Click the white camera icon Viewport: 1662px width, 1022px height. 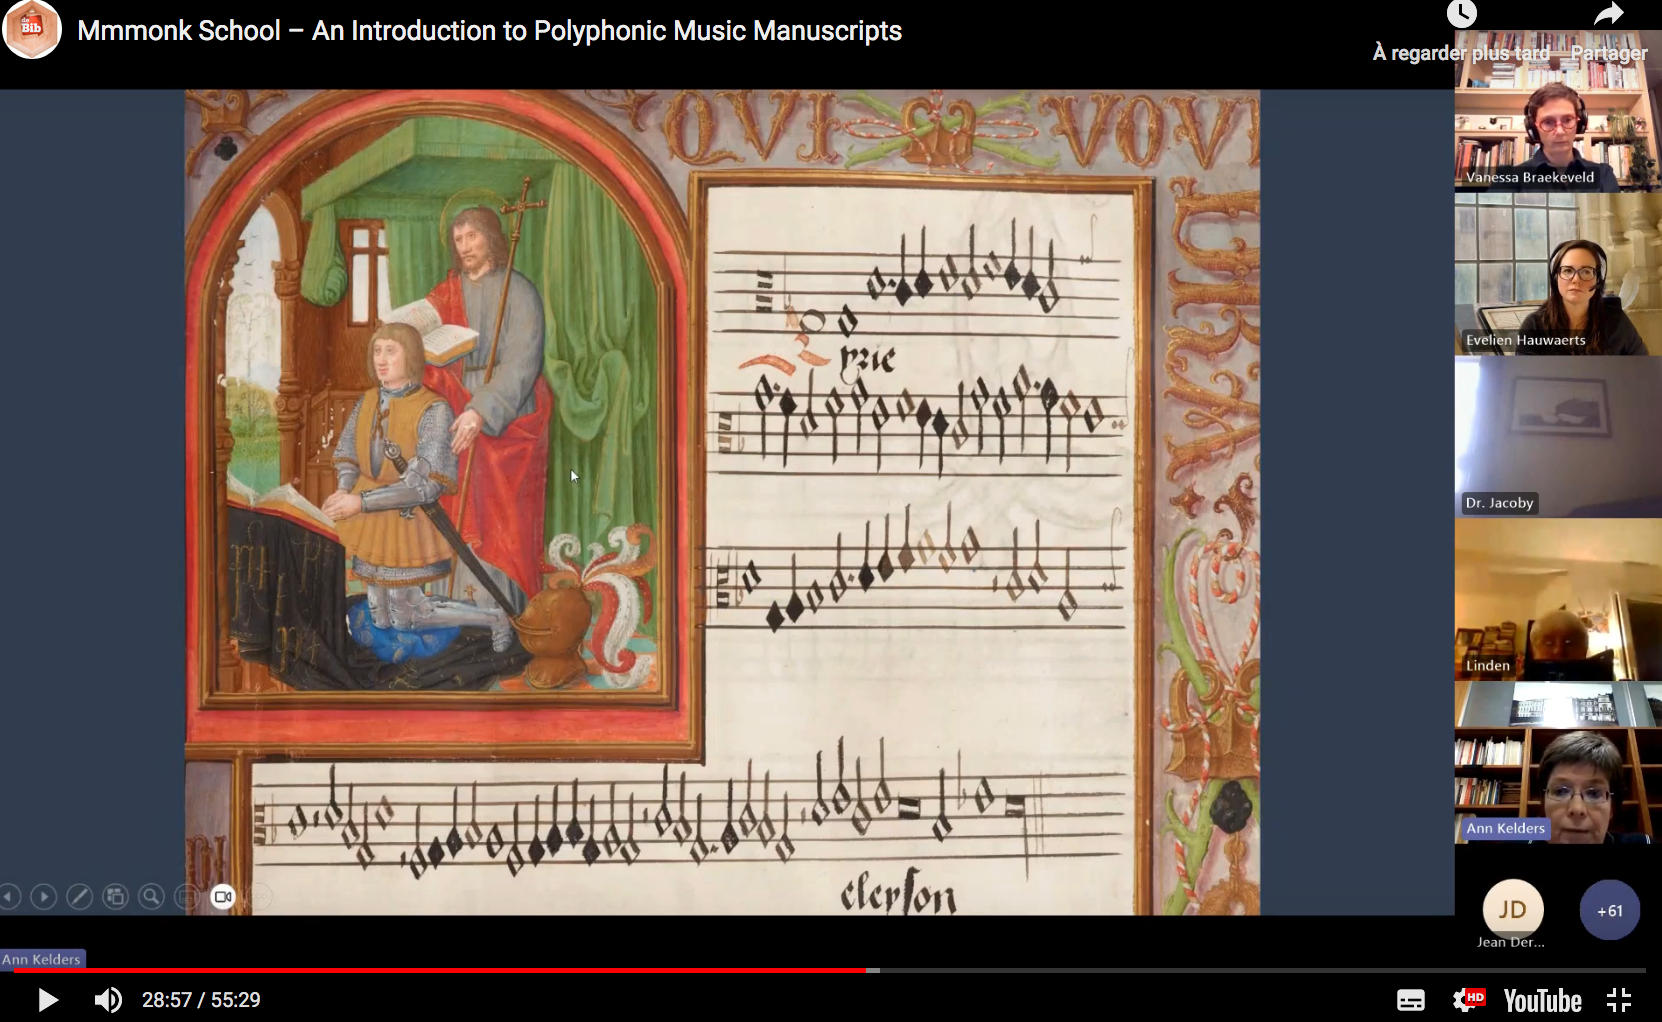pyautogui.click(x=222, y=897)
